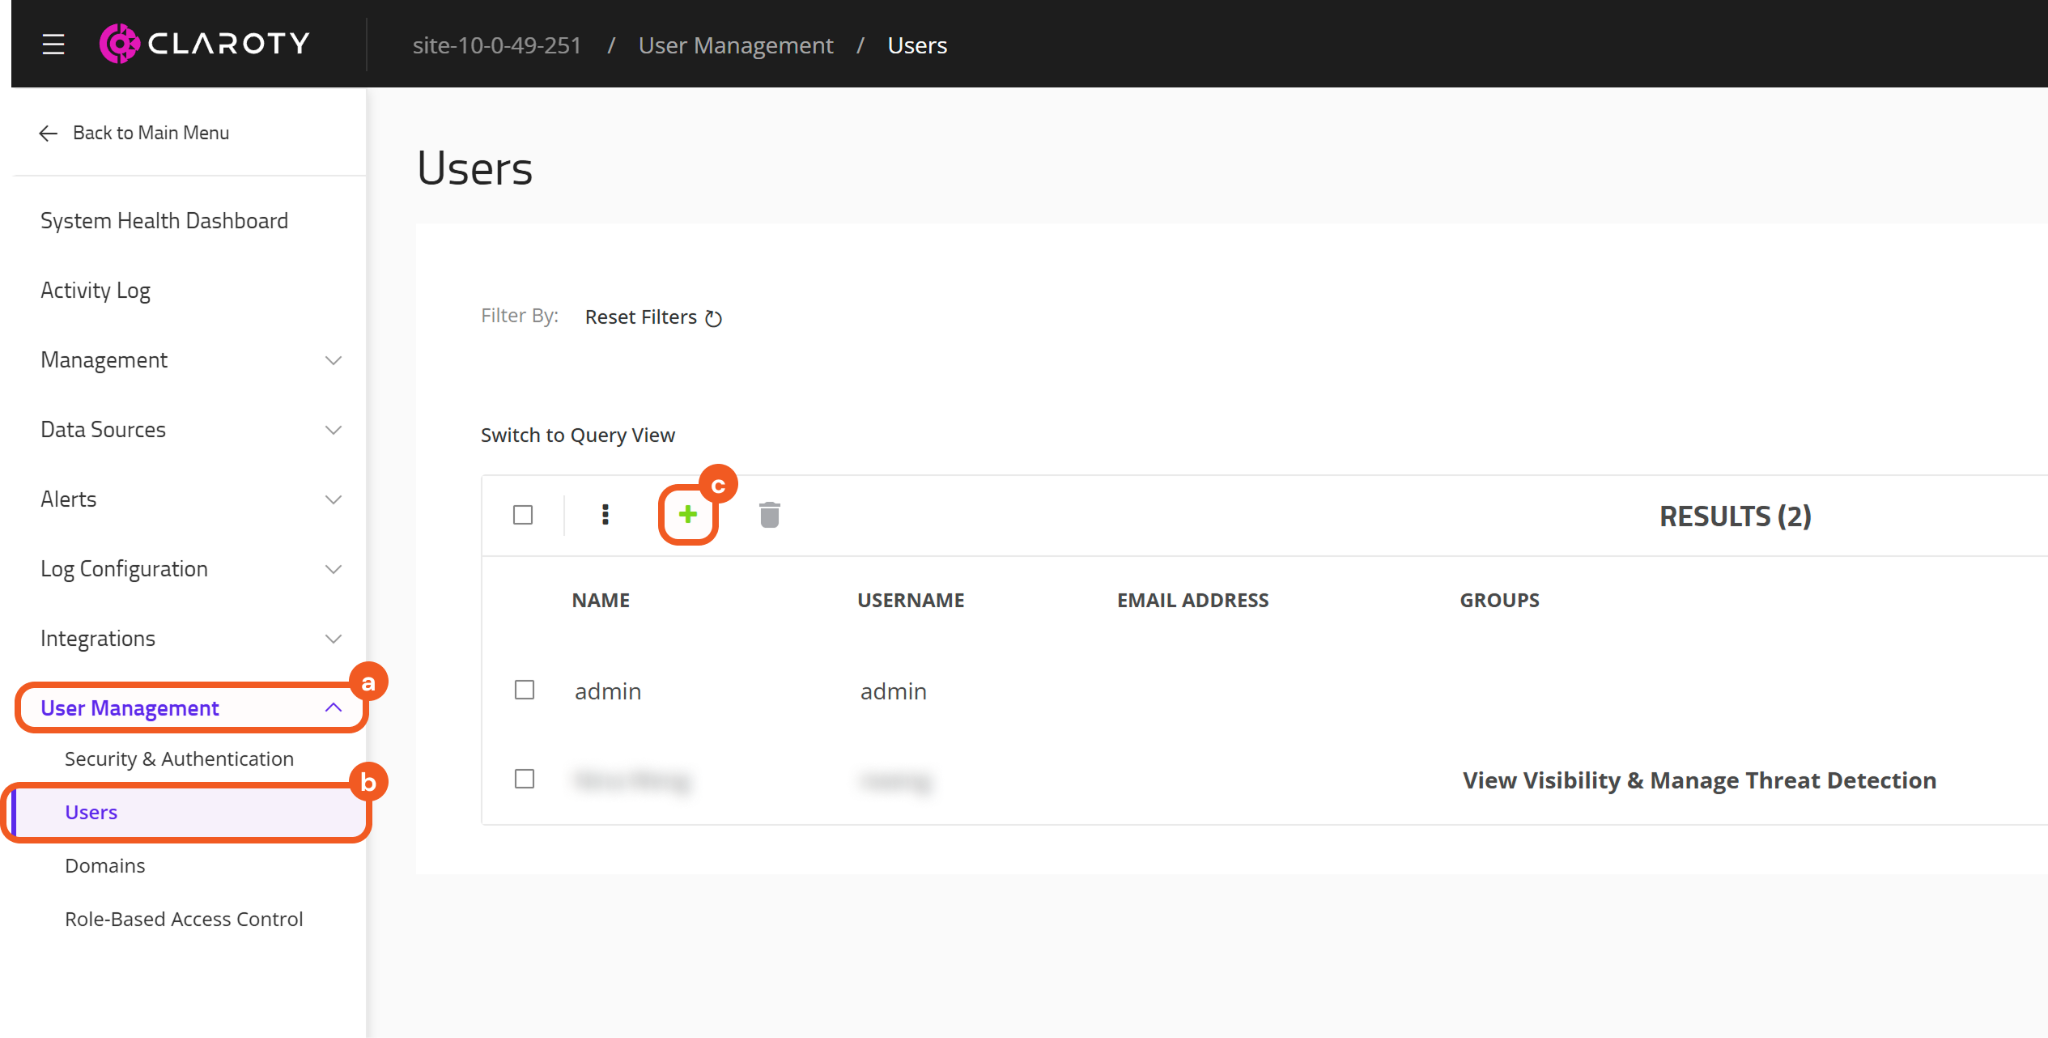Click the trash delete icon
This screenshot has width=2048, height=1038.
[769, 515]
